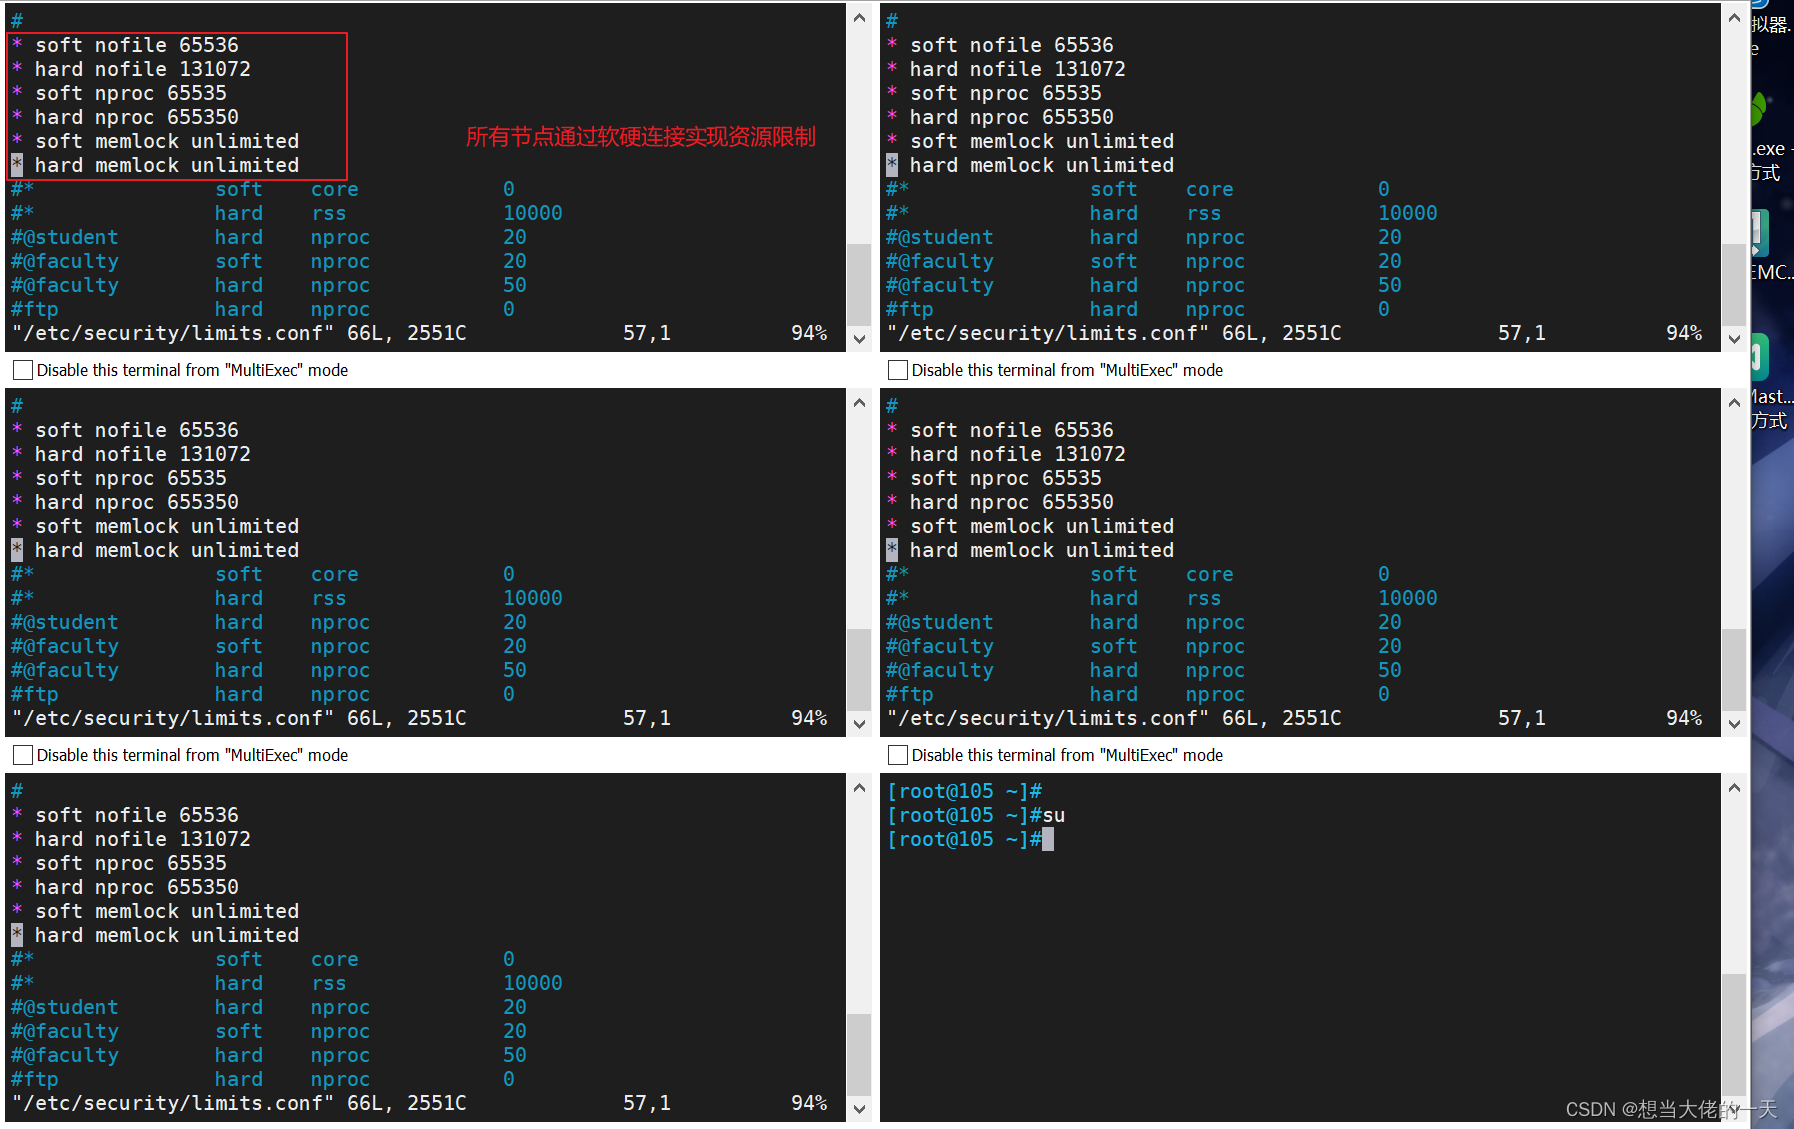Image resolution: width=1794 pixels, height=1129 pixels.
Task: Click scroll-down arrow of bottom-left terminal
Action: point(859,1109)
